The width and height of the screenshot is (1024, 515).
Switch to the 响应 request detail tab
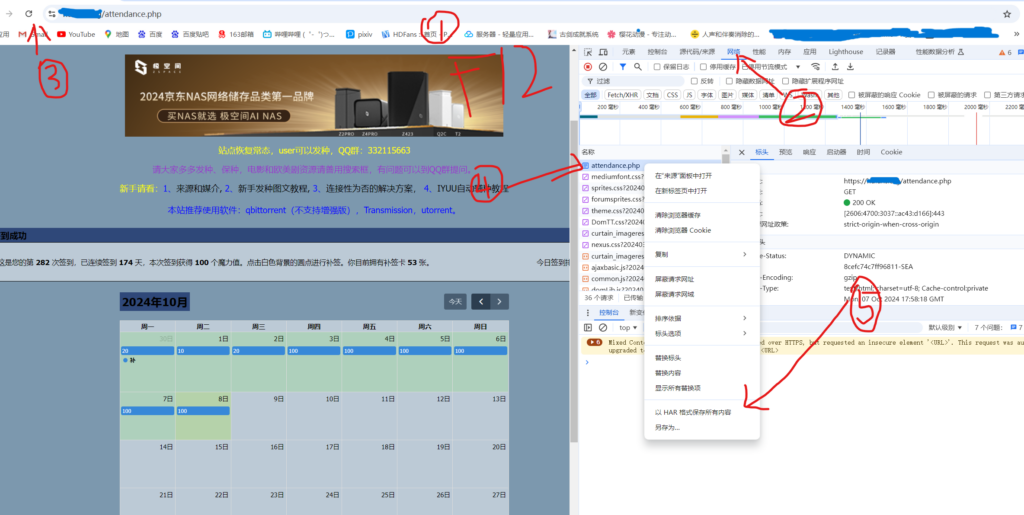(809, 152)
